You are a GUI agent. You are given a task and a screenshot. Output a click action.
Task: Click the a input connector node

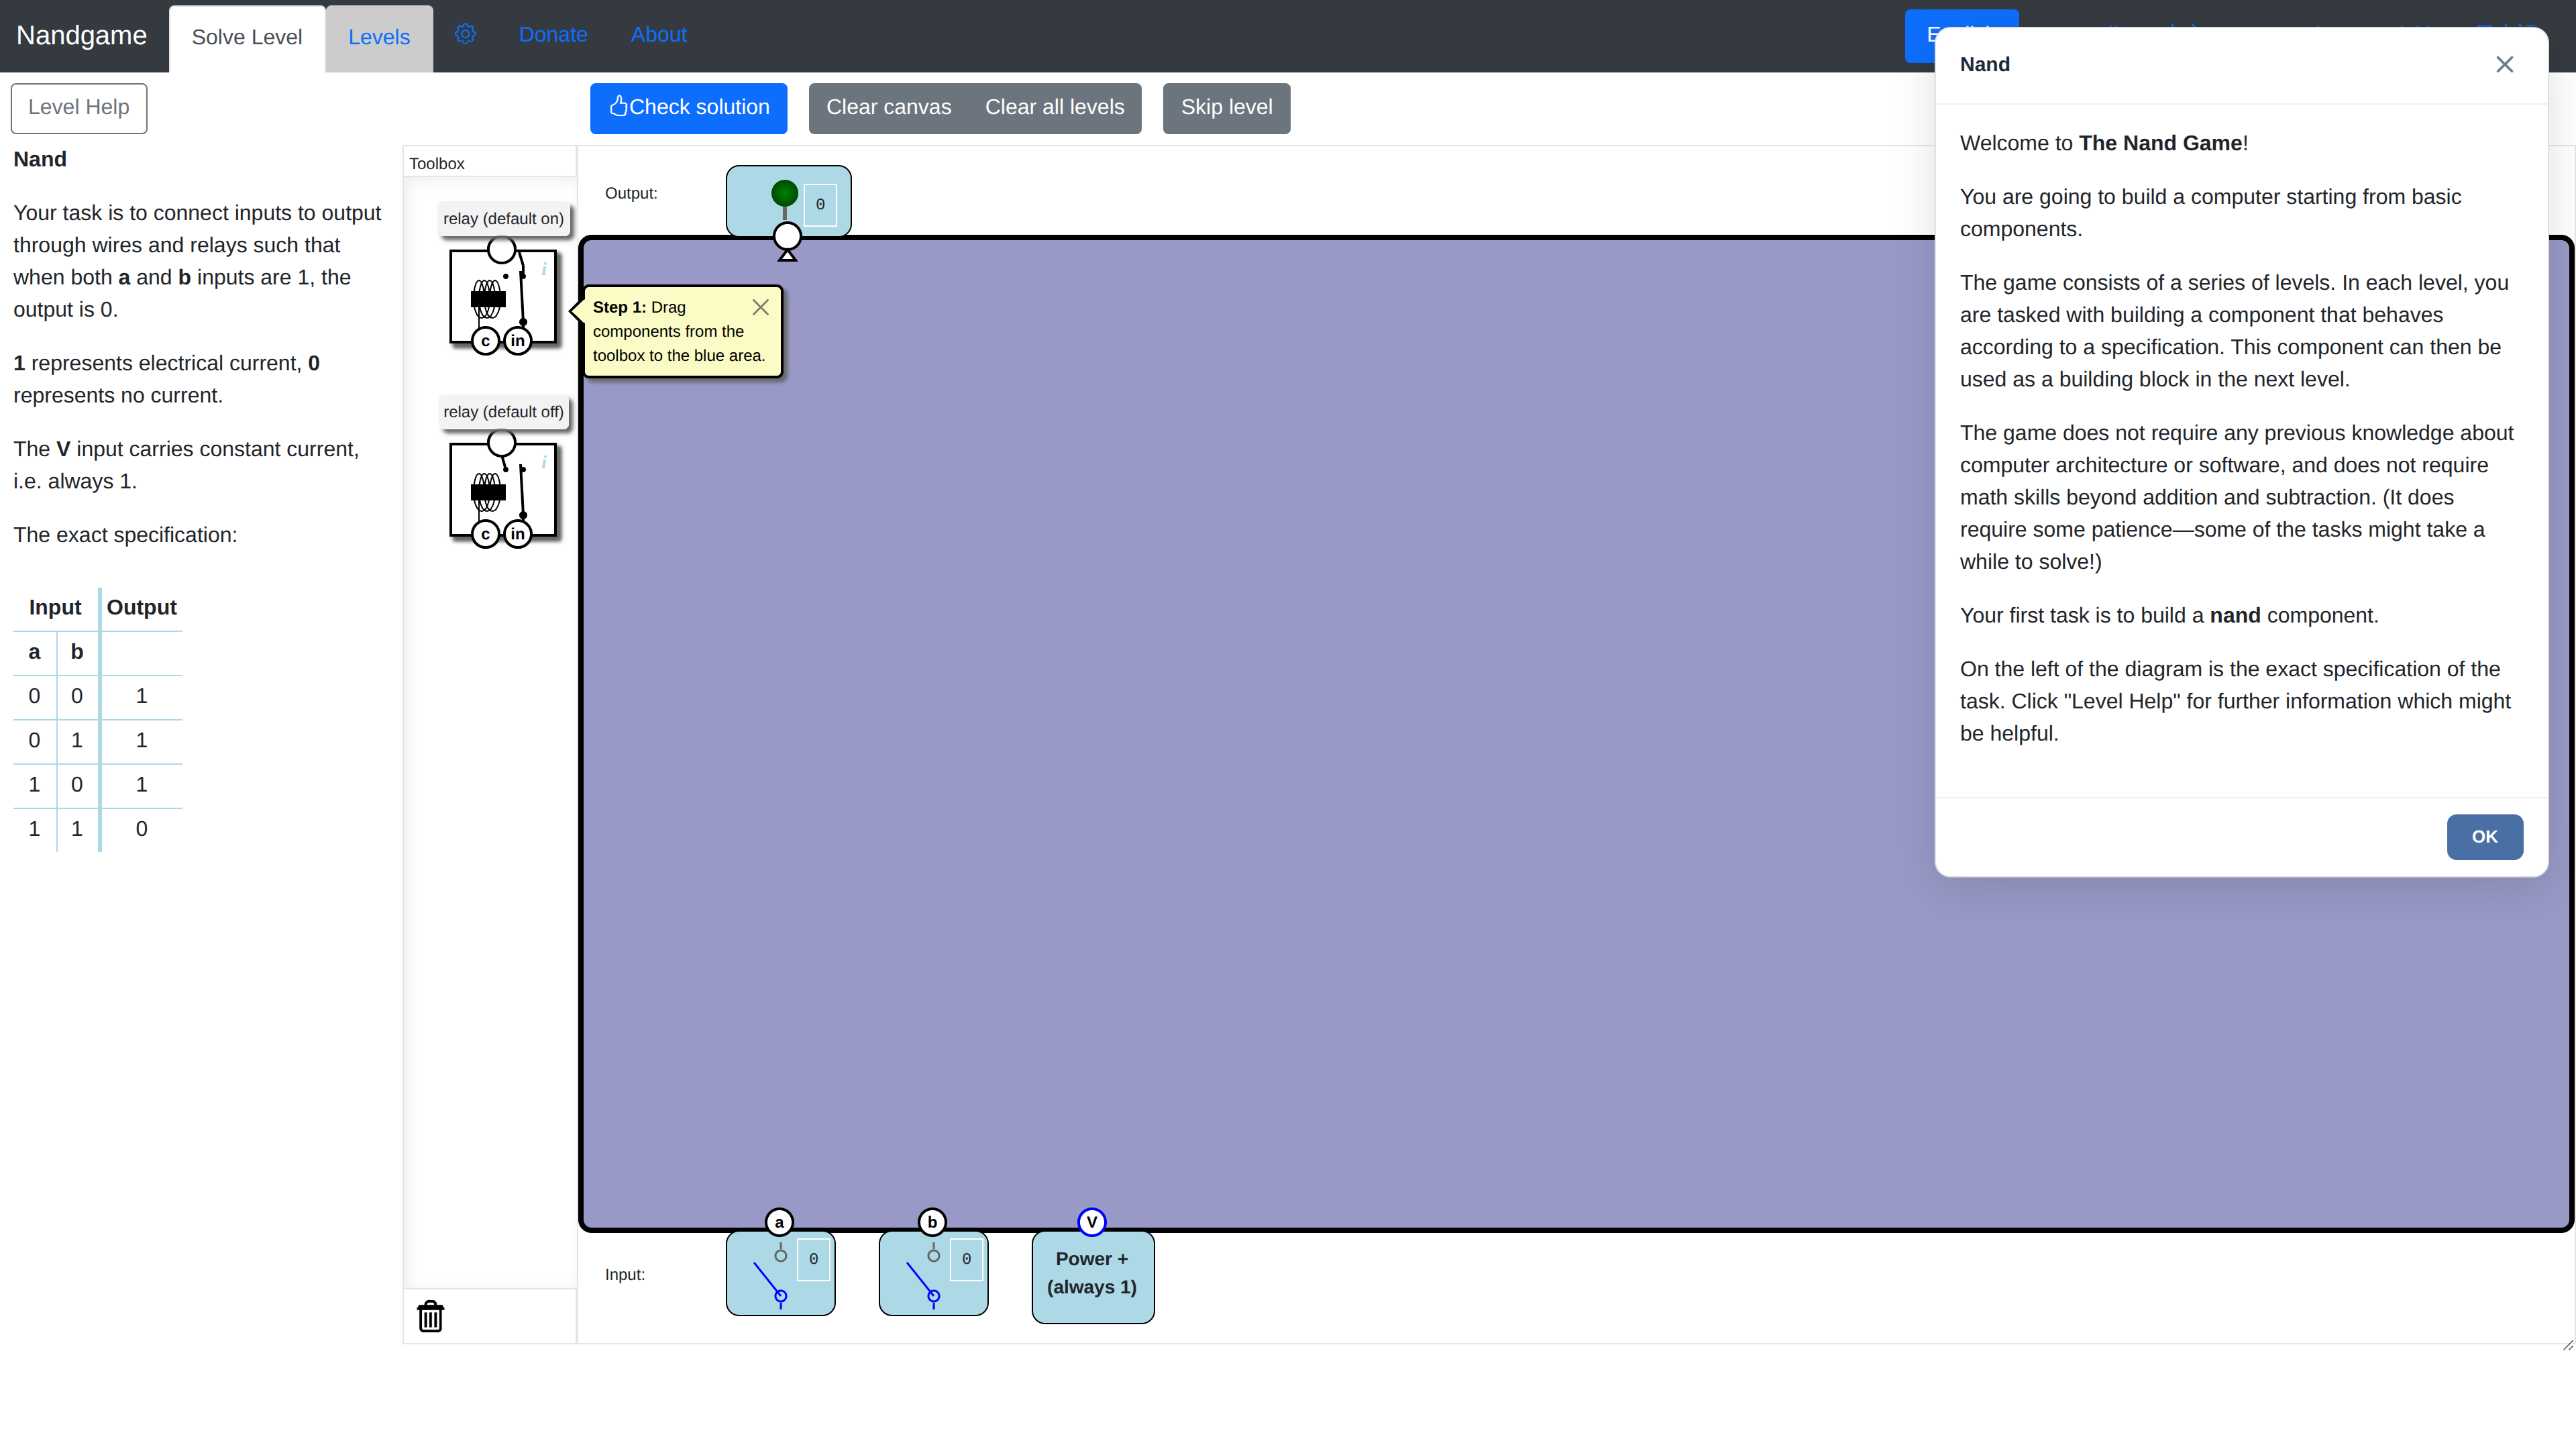779,1222
